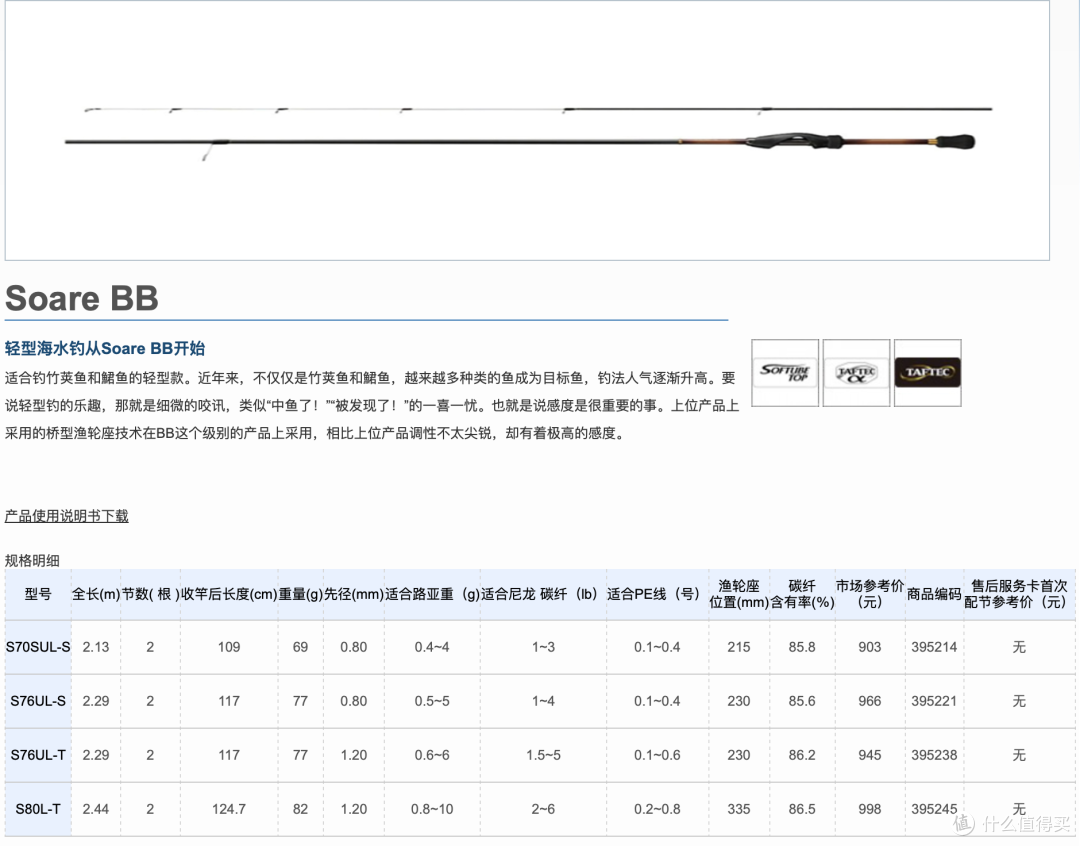Image resolution: width=1080 pixels, height=846 pixels.
Task: Click the 市场参考价（元）column header
Action: 870,594
